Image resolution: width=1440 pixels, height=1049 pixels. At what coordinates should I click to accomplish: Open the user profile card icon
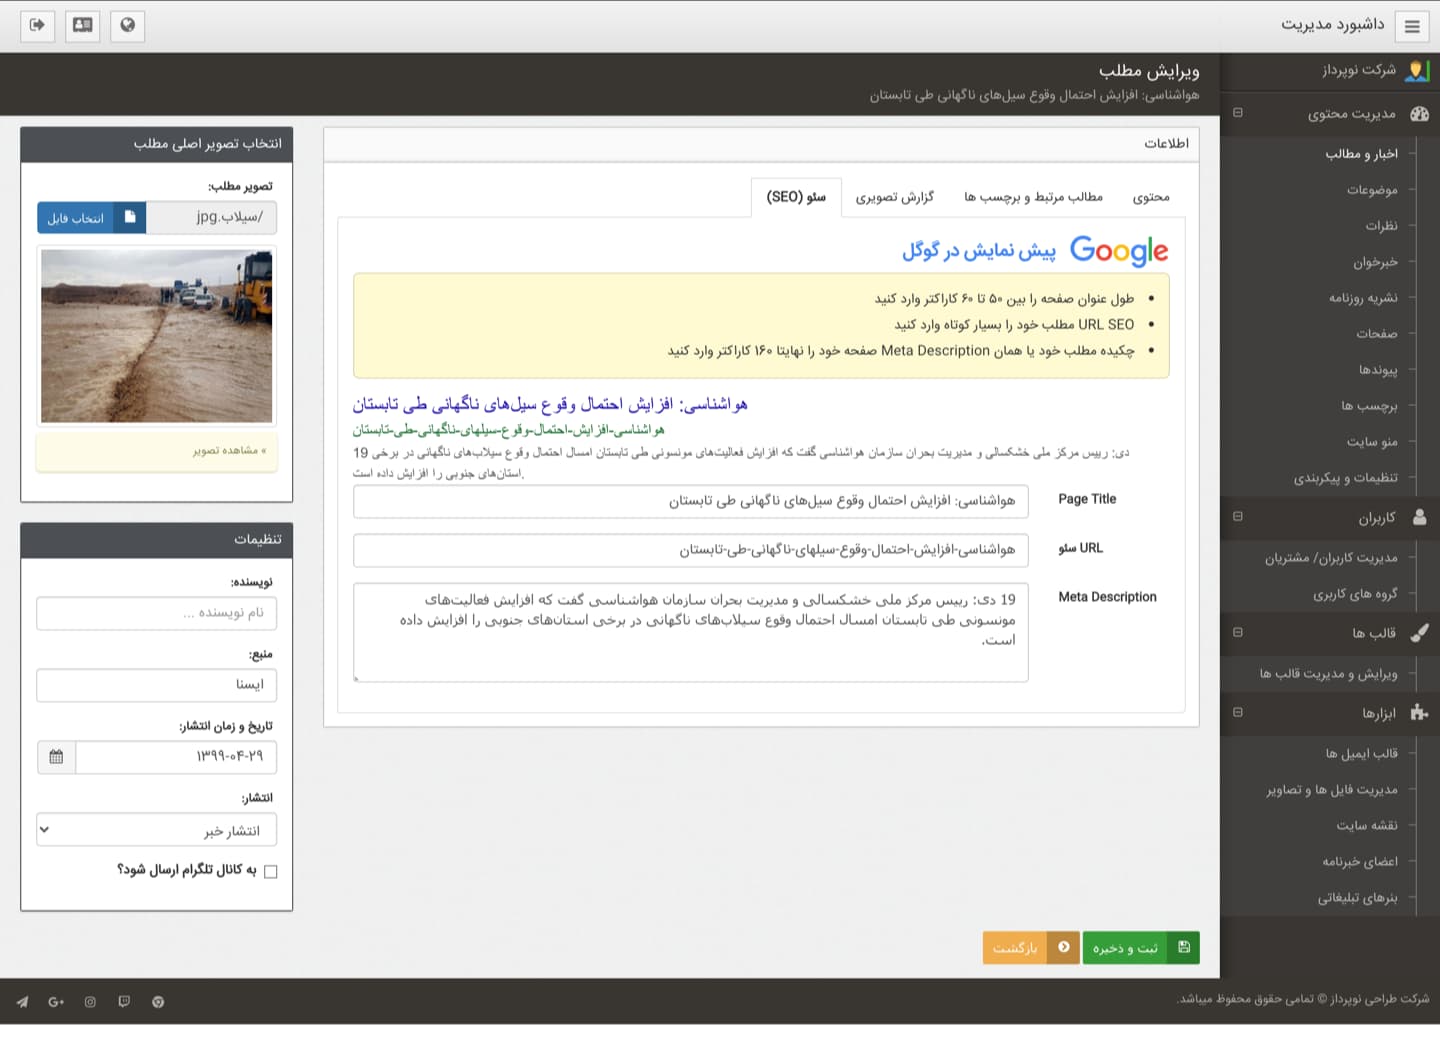coord(83,25)
